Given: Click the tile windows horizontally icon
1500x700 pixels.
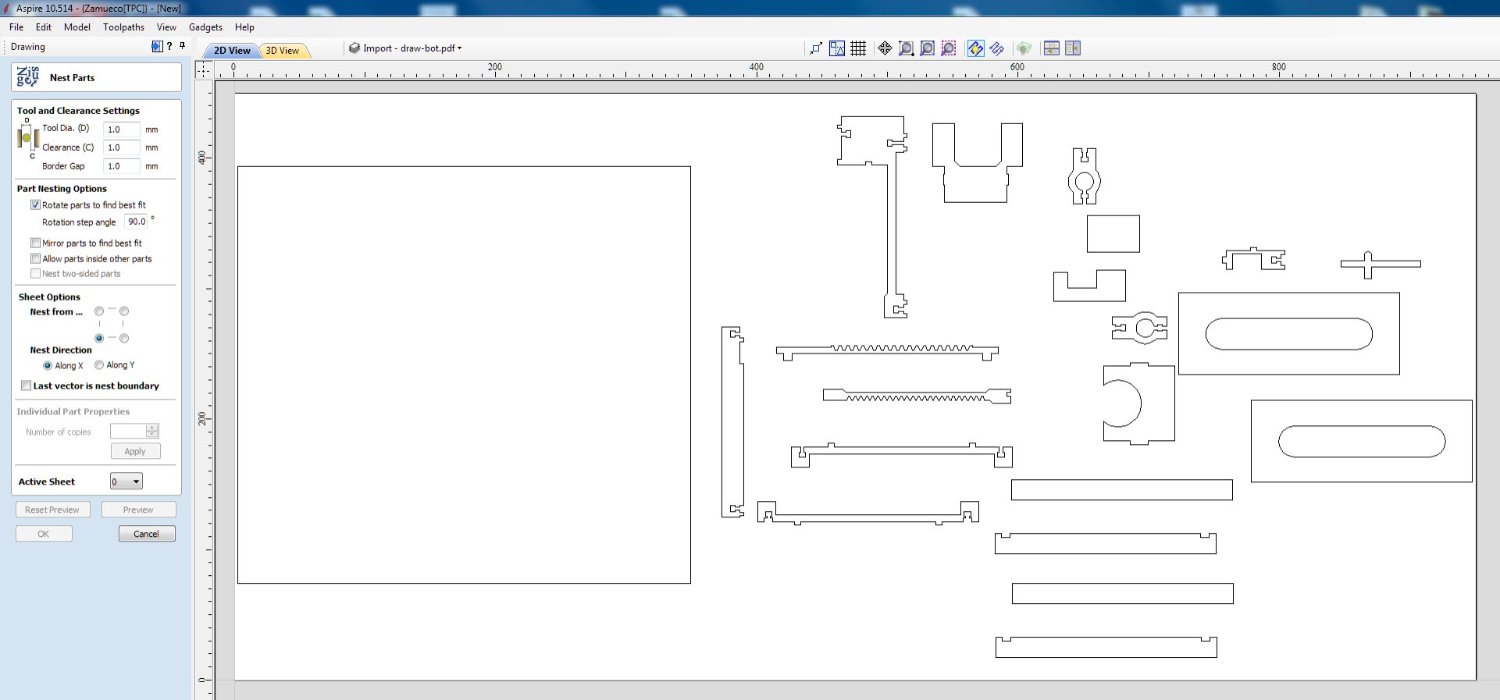Looking at the screenshot, I should pos(1051,48).
